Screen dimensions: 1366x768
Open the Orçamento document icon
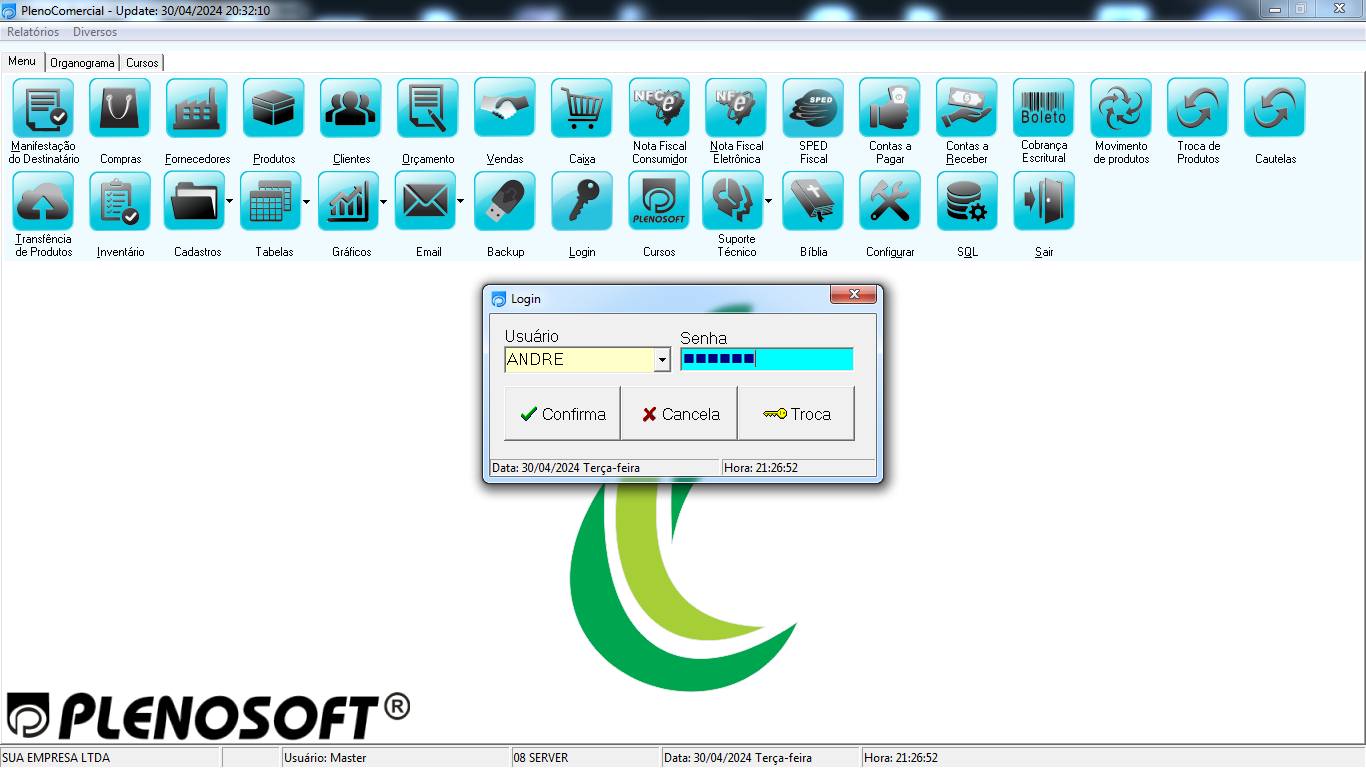[x=428, y=107]
